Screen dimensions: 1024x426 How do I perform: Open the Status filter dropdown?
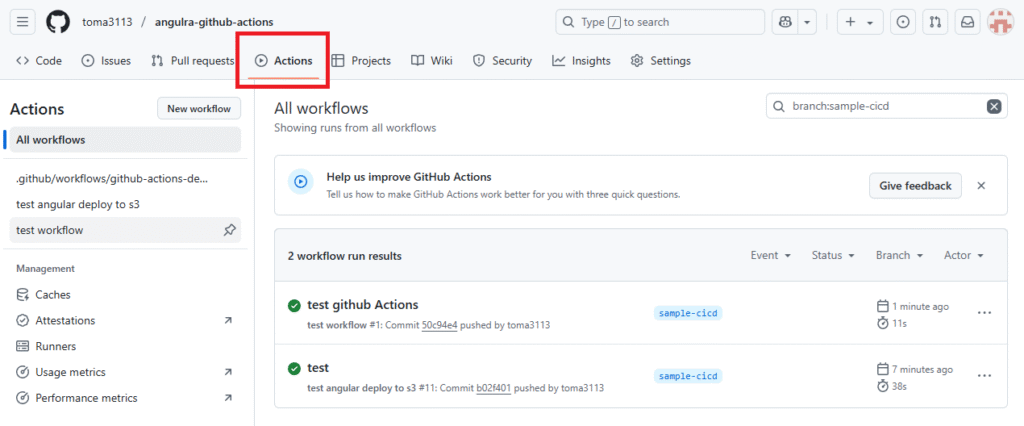point(833,255)
